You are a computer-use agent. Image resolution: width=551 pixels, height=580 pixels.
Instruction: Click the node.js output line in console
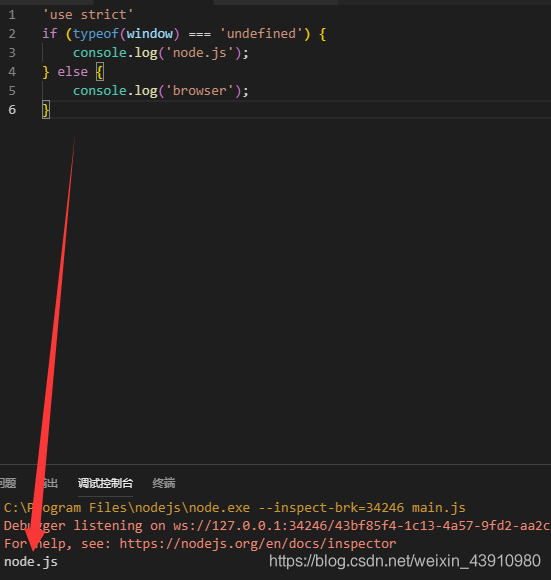click(31, 562)
